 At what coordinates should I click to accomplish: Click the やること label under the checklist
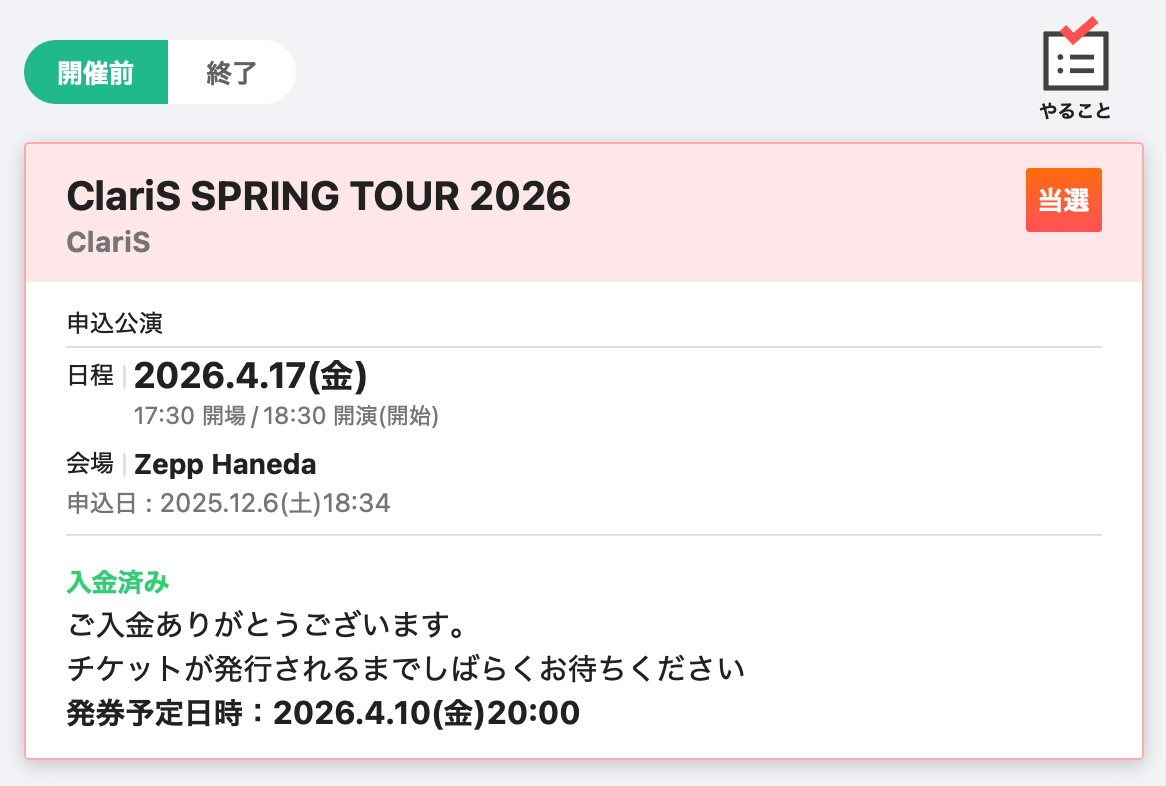coord(1075,111)
